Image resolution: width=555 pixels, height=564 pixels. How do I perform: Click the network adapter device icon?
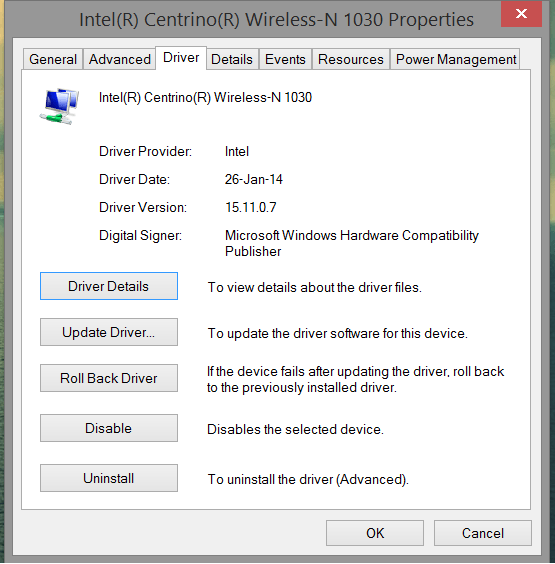pyautogui.click(x=59, y=106)
